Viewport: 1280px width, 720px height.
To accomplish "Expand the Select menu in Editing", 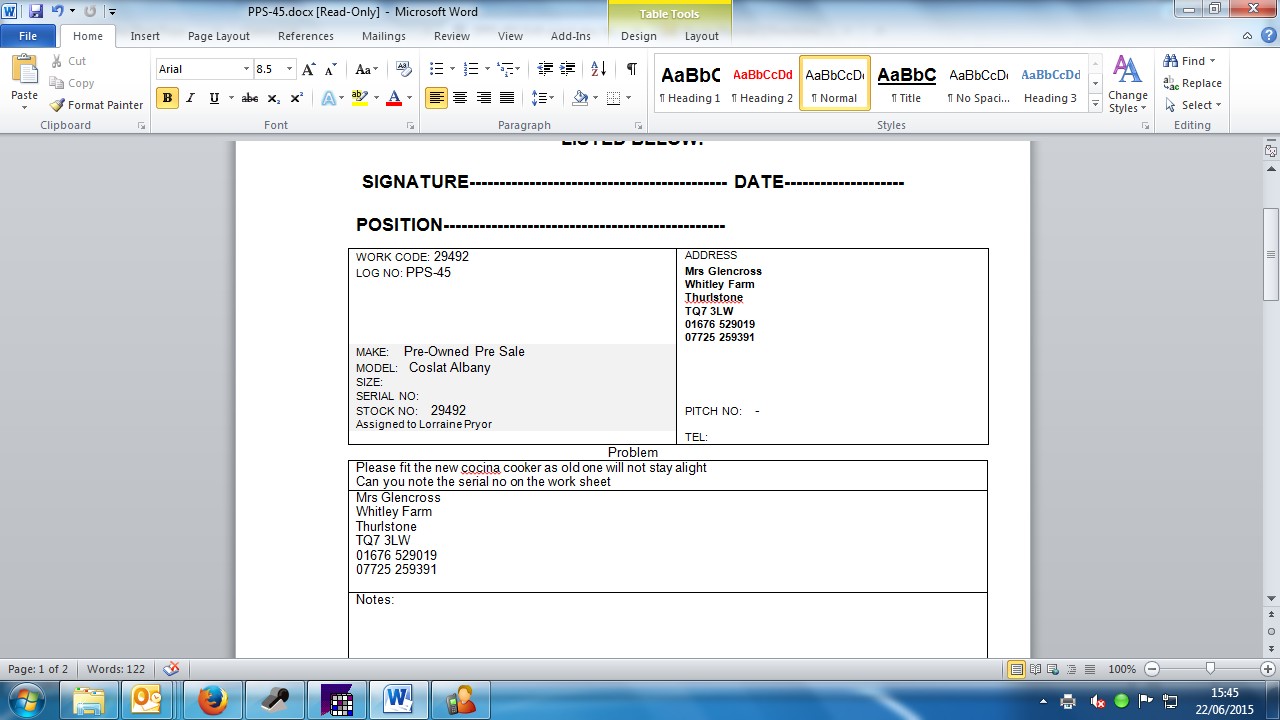I will (1193, 105).
